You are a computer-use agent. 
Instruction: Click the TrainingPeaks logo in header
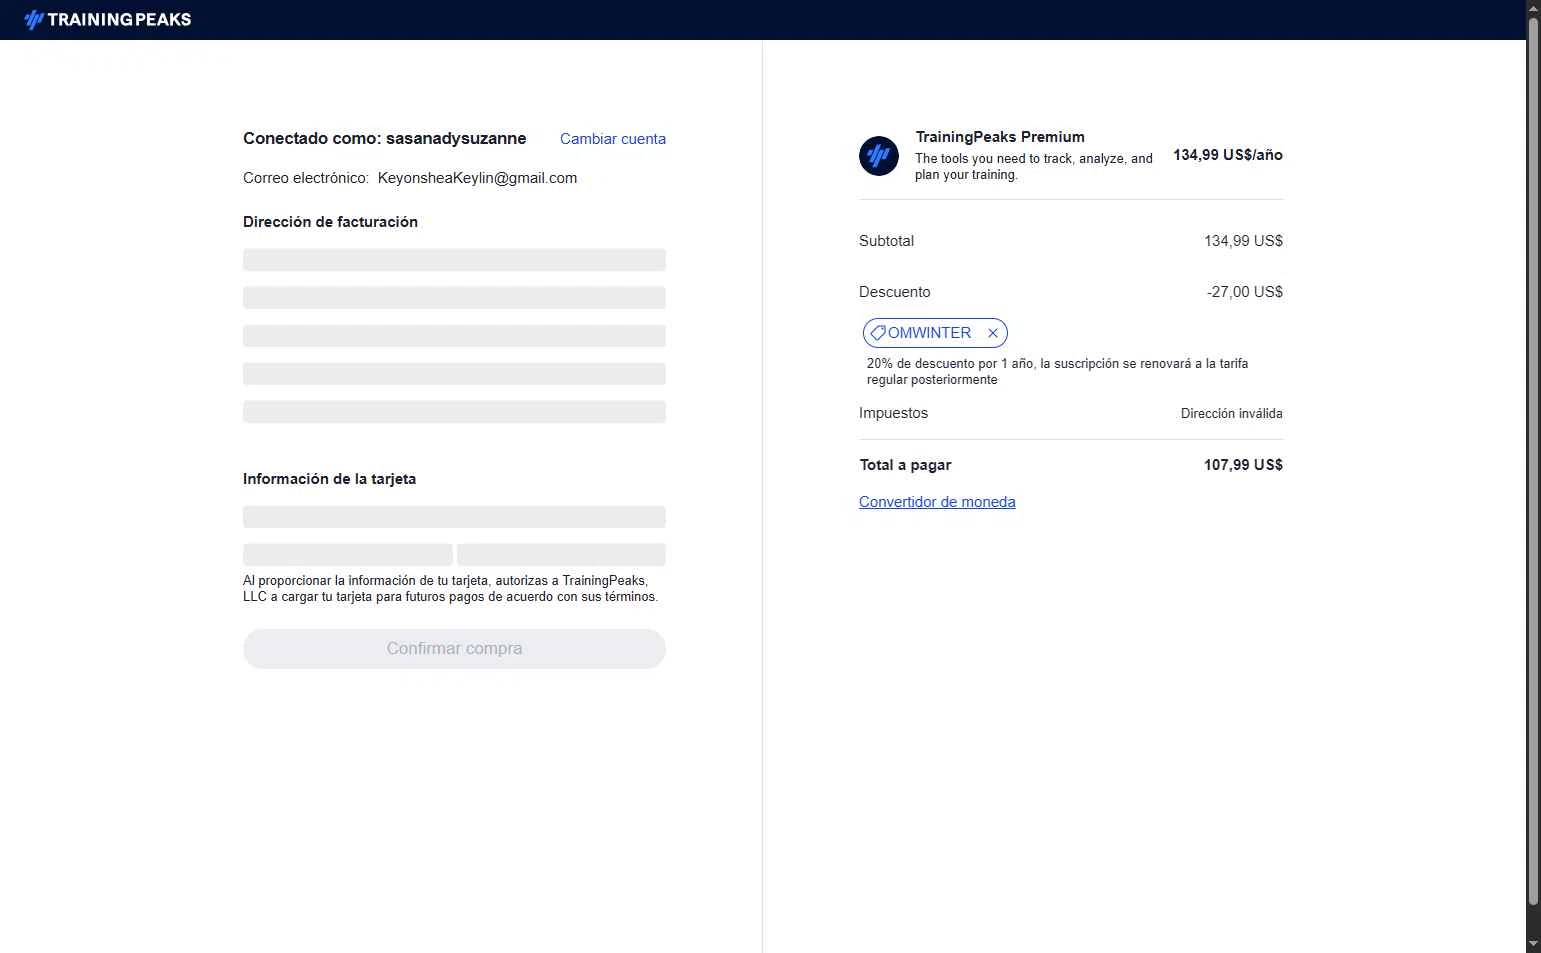coord(107,19)
